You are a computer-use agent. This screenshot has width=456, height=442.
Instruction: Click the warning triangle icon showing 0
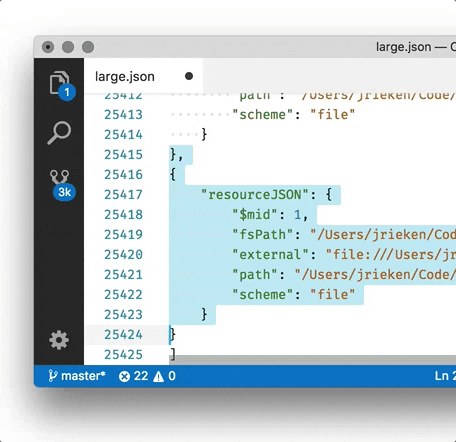coord(158,376)
